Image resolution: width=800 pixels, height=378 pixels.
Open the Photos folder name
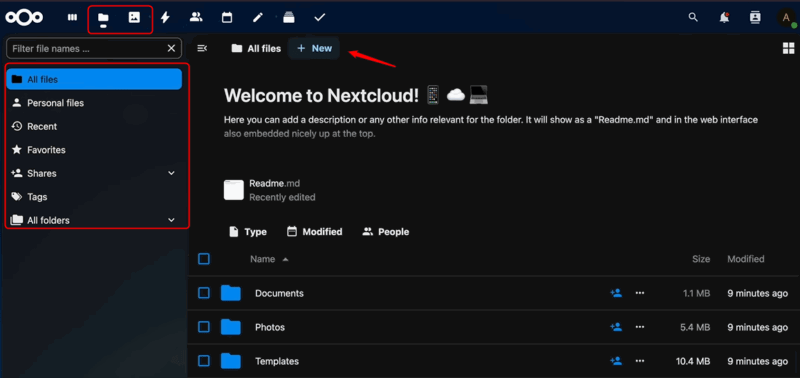point(270,327)
